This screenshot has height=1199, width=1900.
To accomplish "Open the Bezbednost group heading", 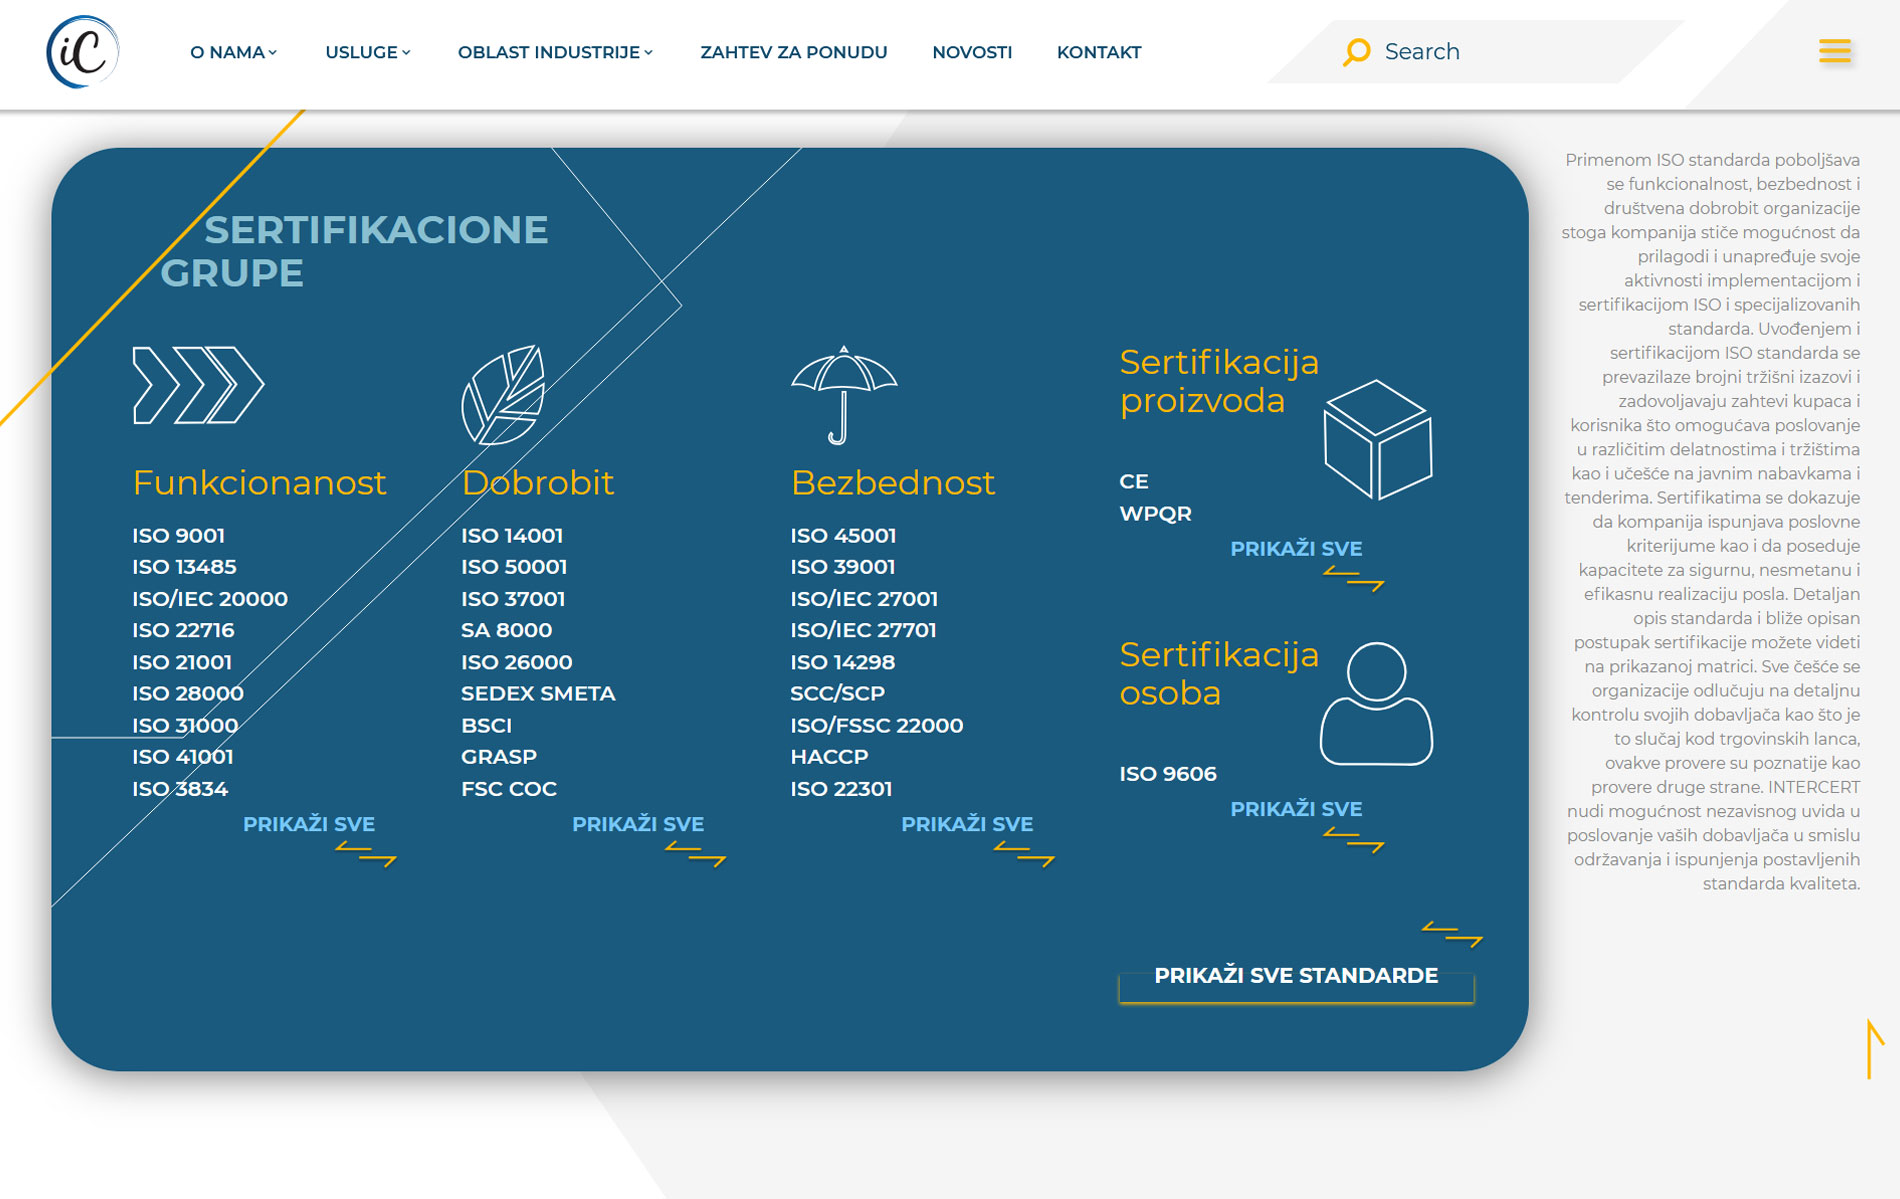I will (892, 482).
